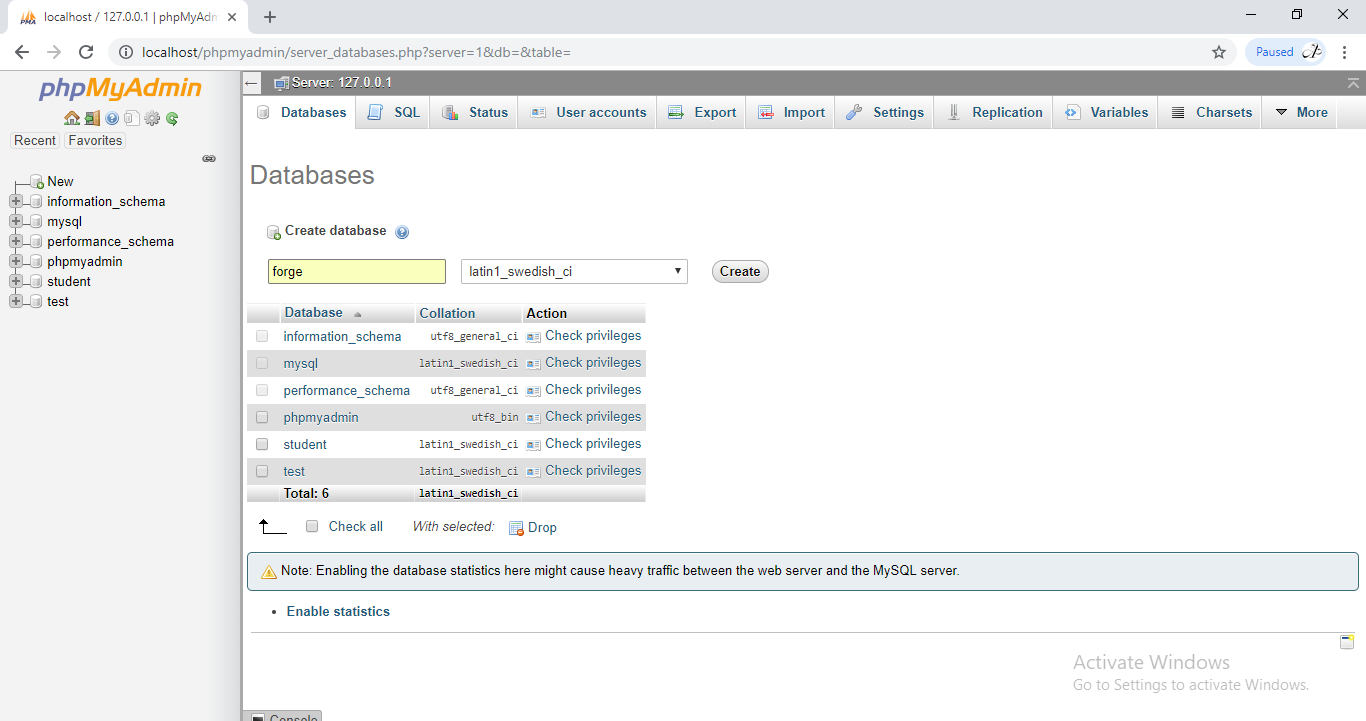The height and width of the screenshot is (721, 1366).
Task: Open a new browser tab
Action: tap(270, 16)
